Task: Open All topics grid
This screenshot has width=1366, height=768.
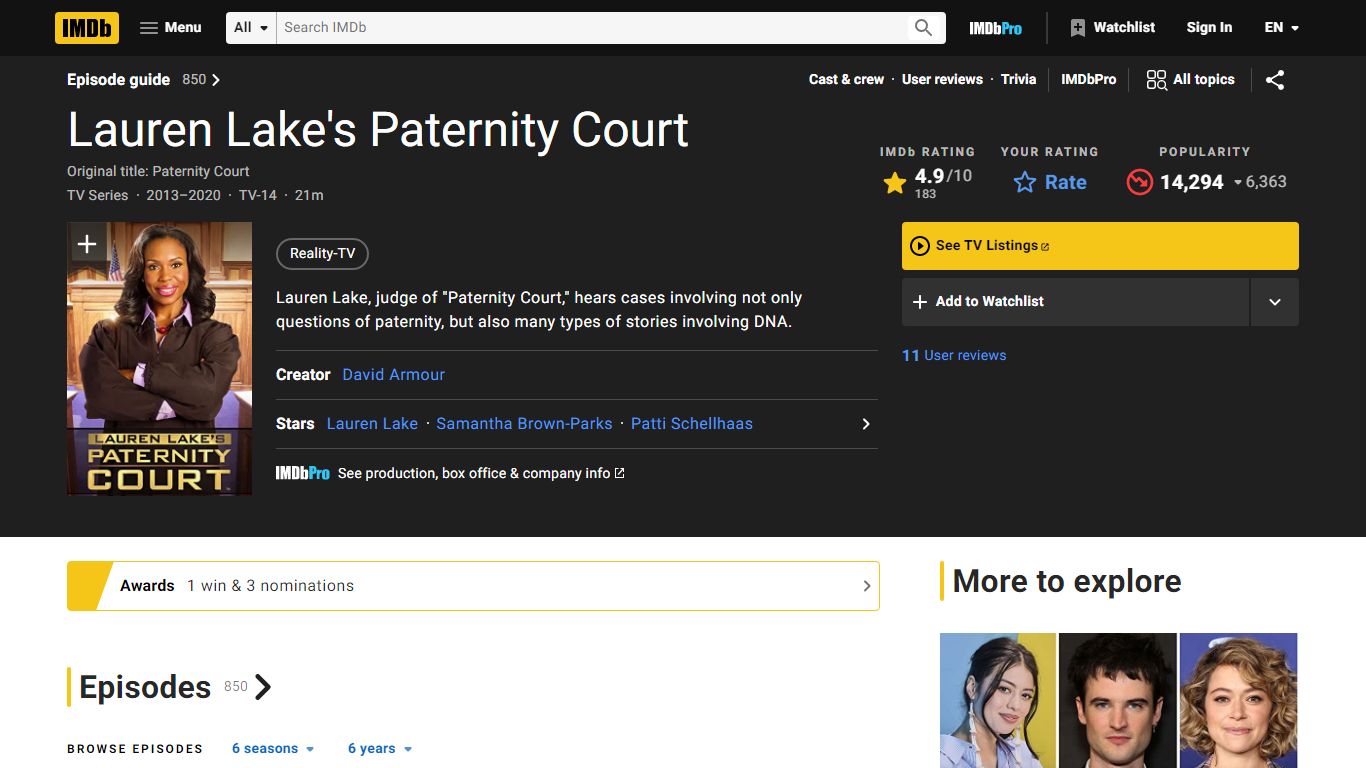Action: (x=1190, y=80)
